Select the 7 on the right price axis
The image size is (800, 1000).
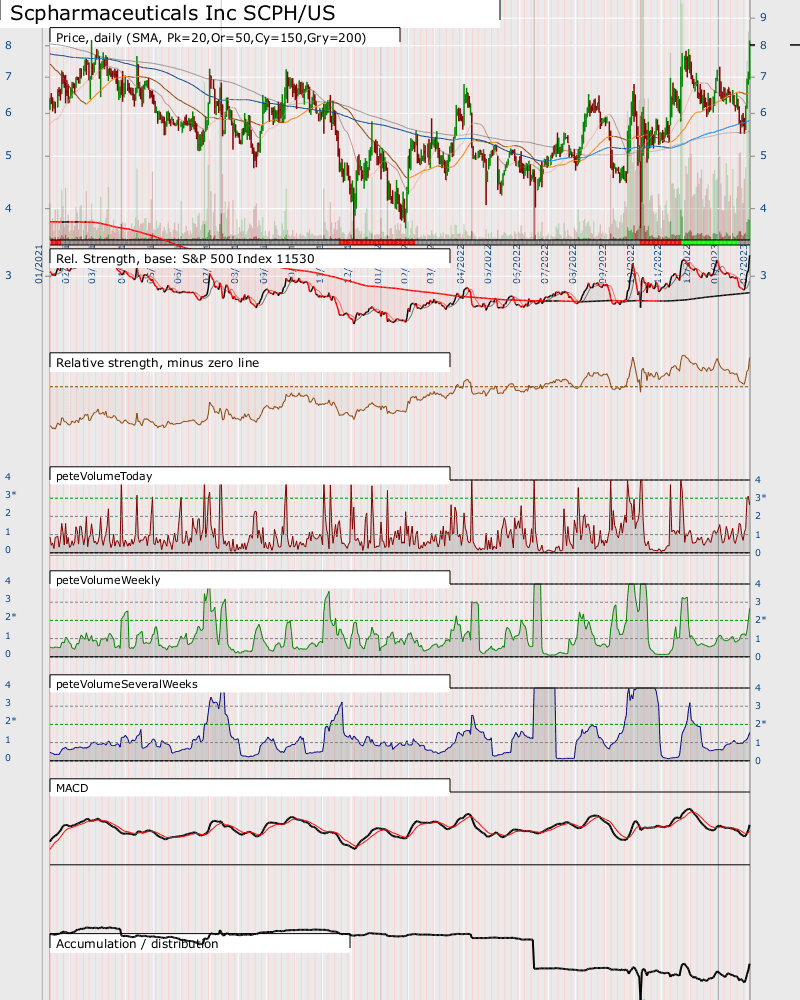(x=763, y=77)
